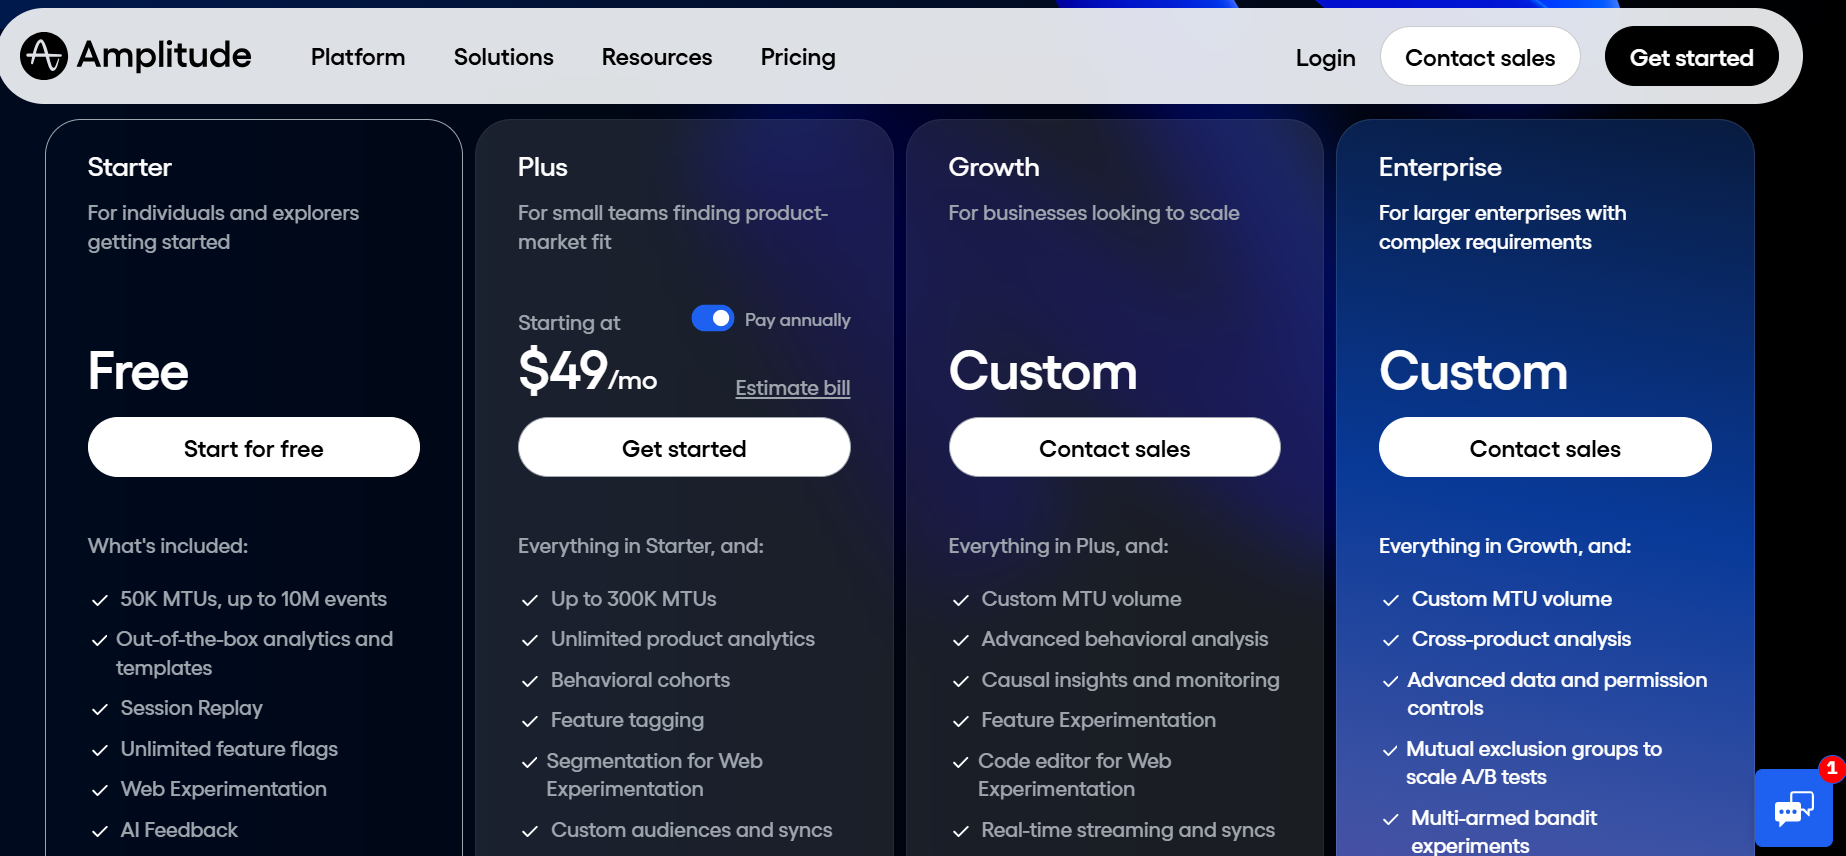Open the Resources dropdown menu
Viewport: 1846px width, 856px height.
point(656,57)
